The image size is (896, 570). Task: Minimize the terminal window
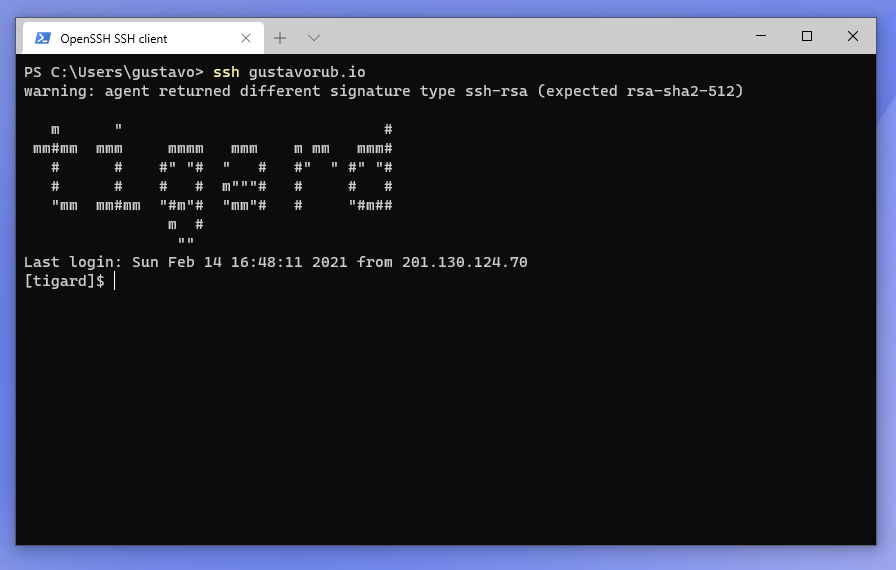point(761,36)
